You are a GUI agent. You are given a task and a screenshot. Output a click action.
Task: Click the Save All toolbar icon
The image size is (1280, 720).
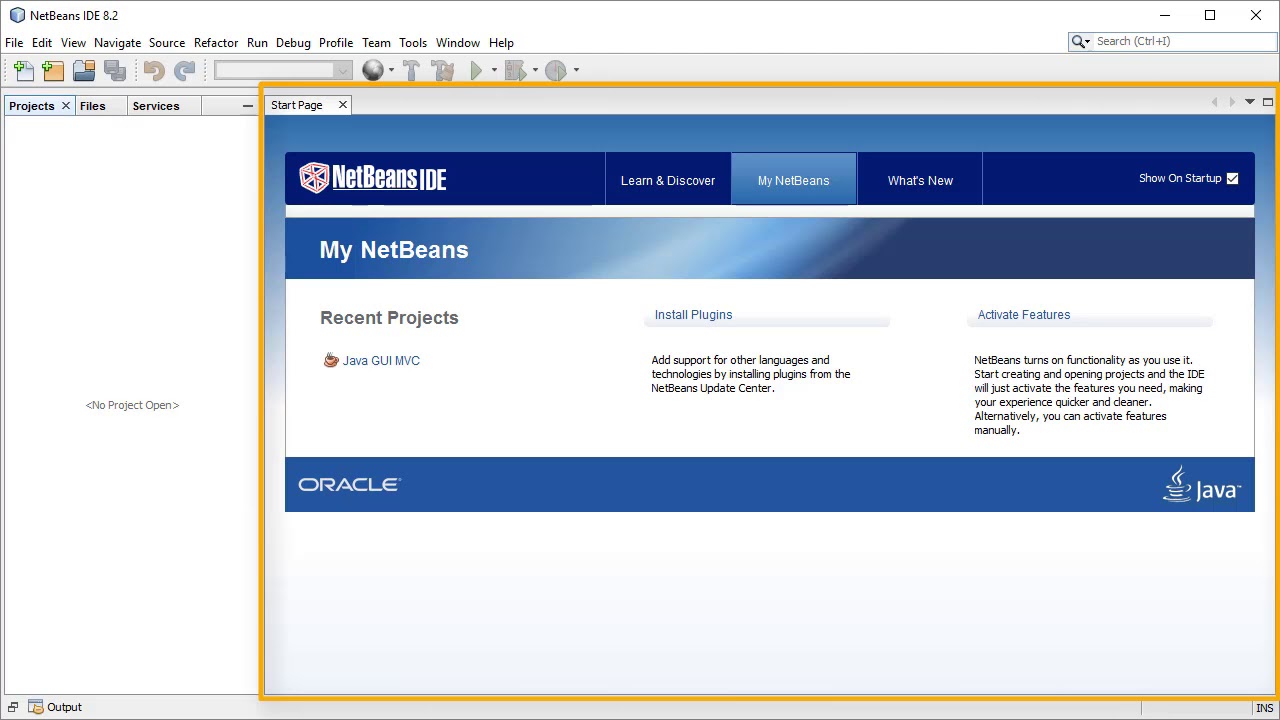coord(115,70)
